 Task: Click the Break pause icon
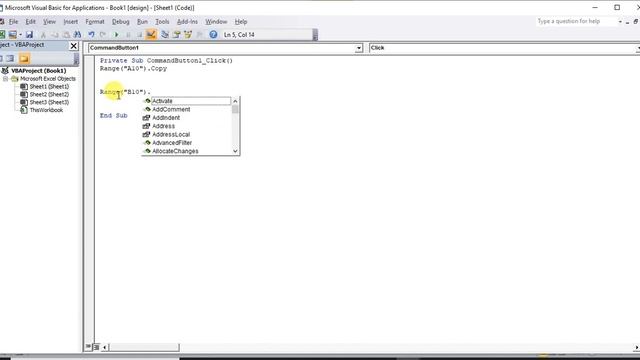coord(128,35)
